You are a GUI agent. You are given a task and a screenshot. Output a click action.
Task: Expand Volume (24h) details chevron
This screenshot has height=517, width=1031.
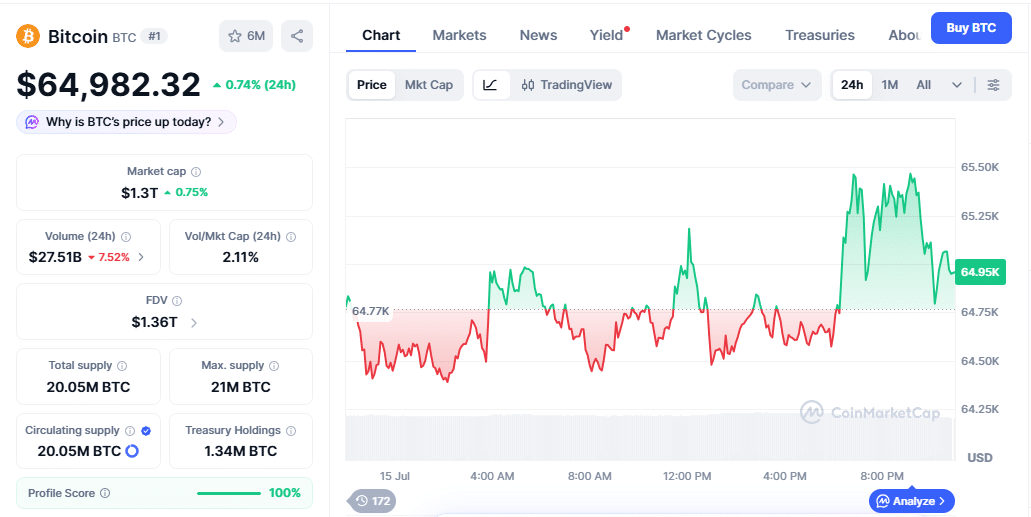point(141,257)
